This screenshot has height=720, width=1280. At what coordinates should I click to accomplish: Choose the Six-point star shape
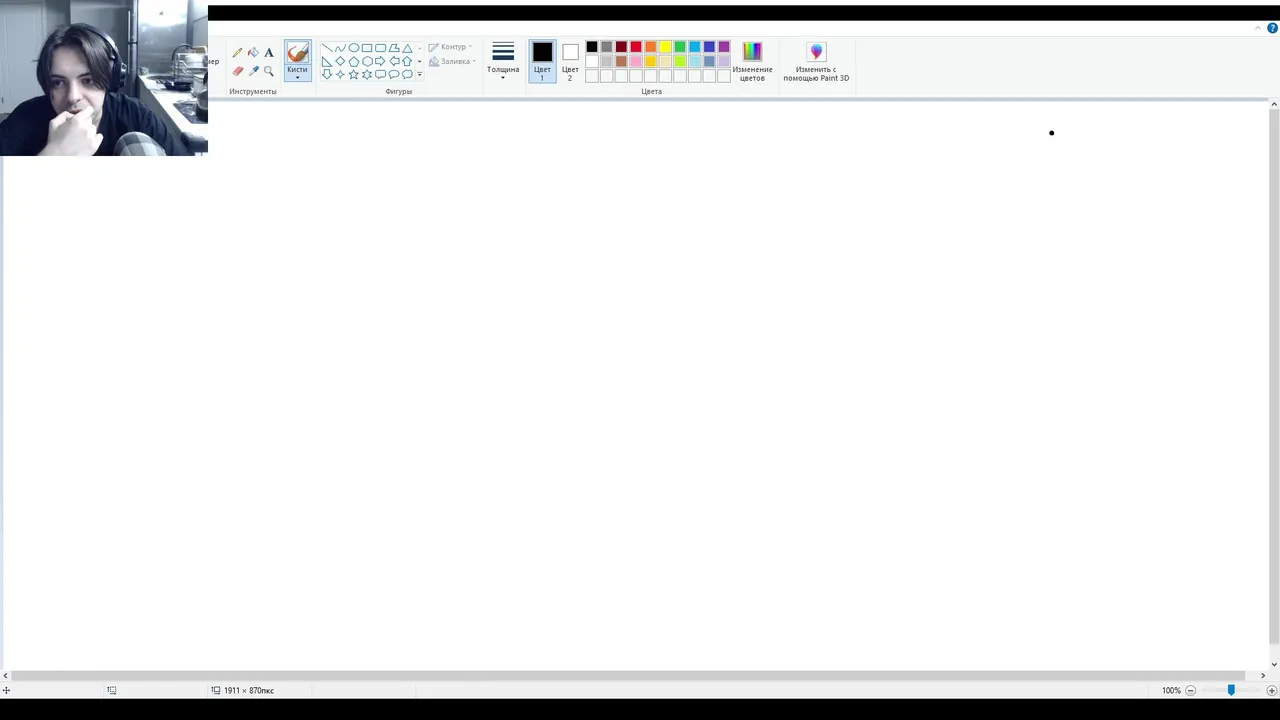tap(367, 74)
